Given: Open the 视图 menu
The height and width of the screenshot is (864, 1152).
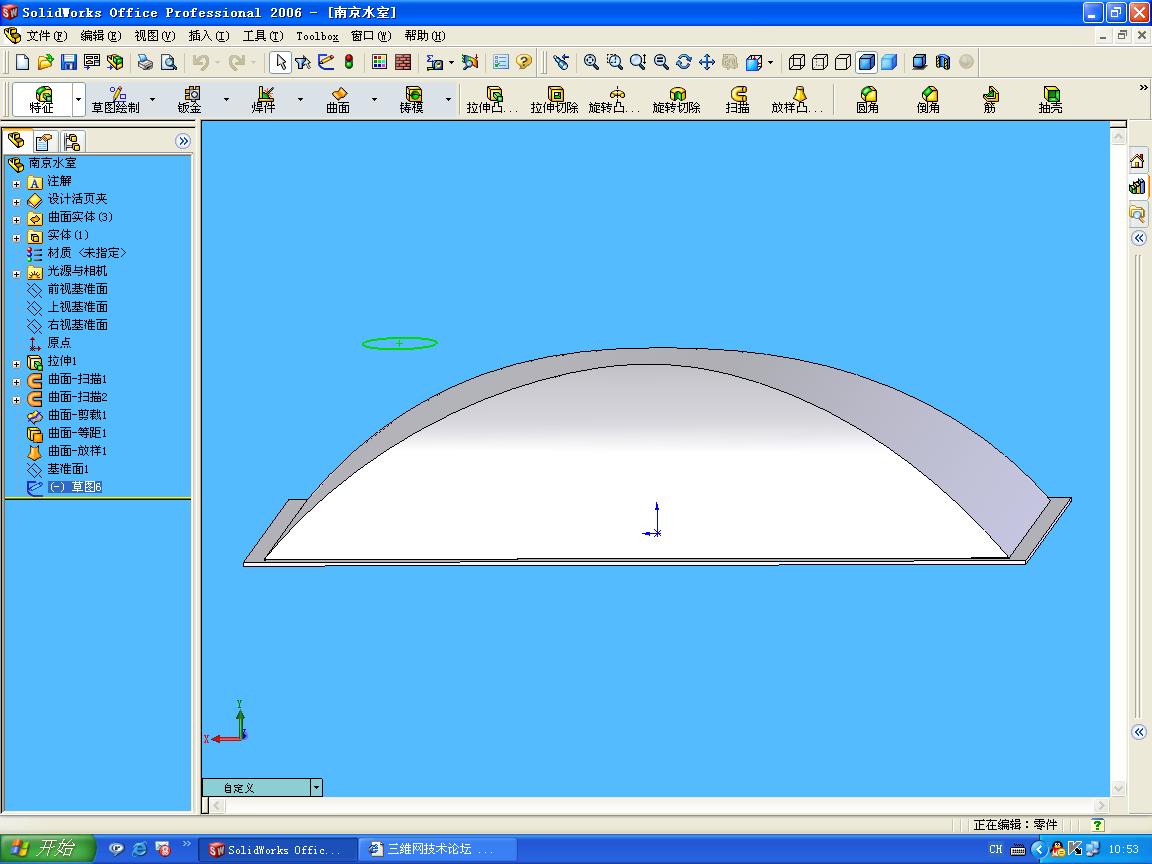Looking at the screenshot, I should pyautogui.click(x=154, y=36).
